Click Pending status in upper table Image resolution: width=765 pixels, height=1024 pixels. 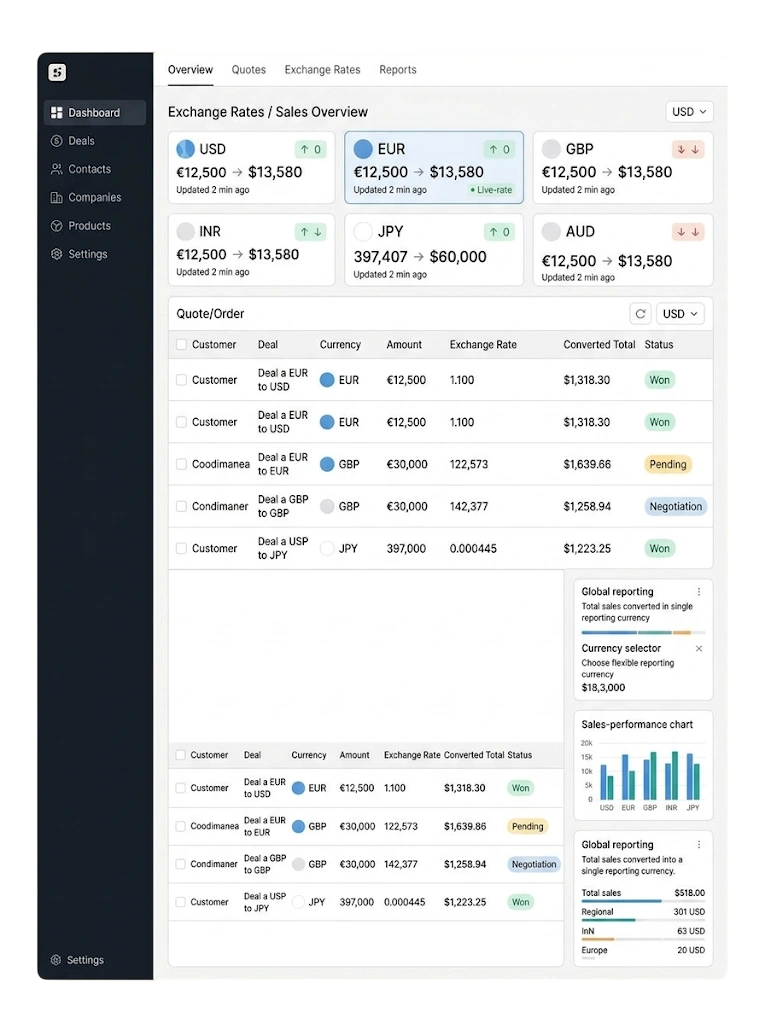[668, 464]
